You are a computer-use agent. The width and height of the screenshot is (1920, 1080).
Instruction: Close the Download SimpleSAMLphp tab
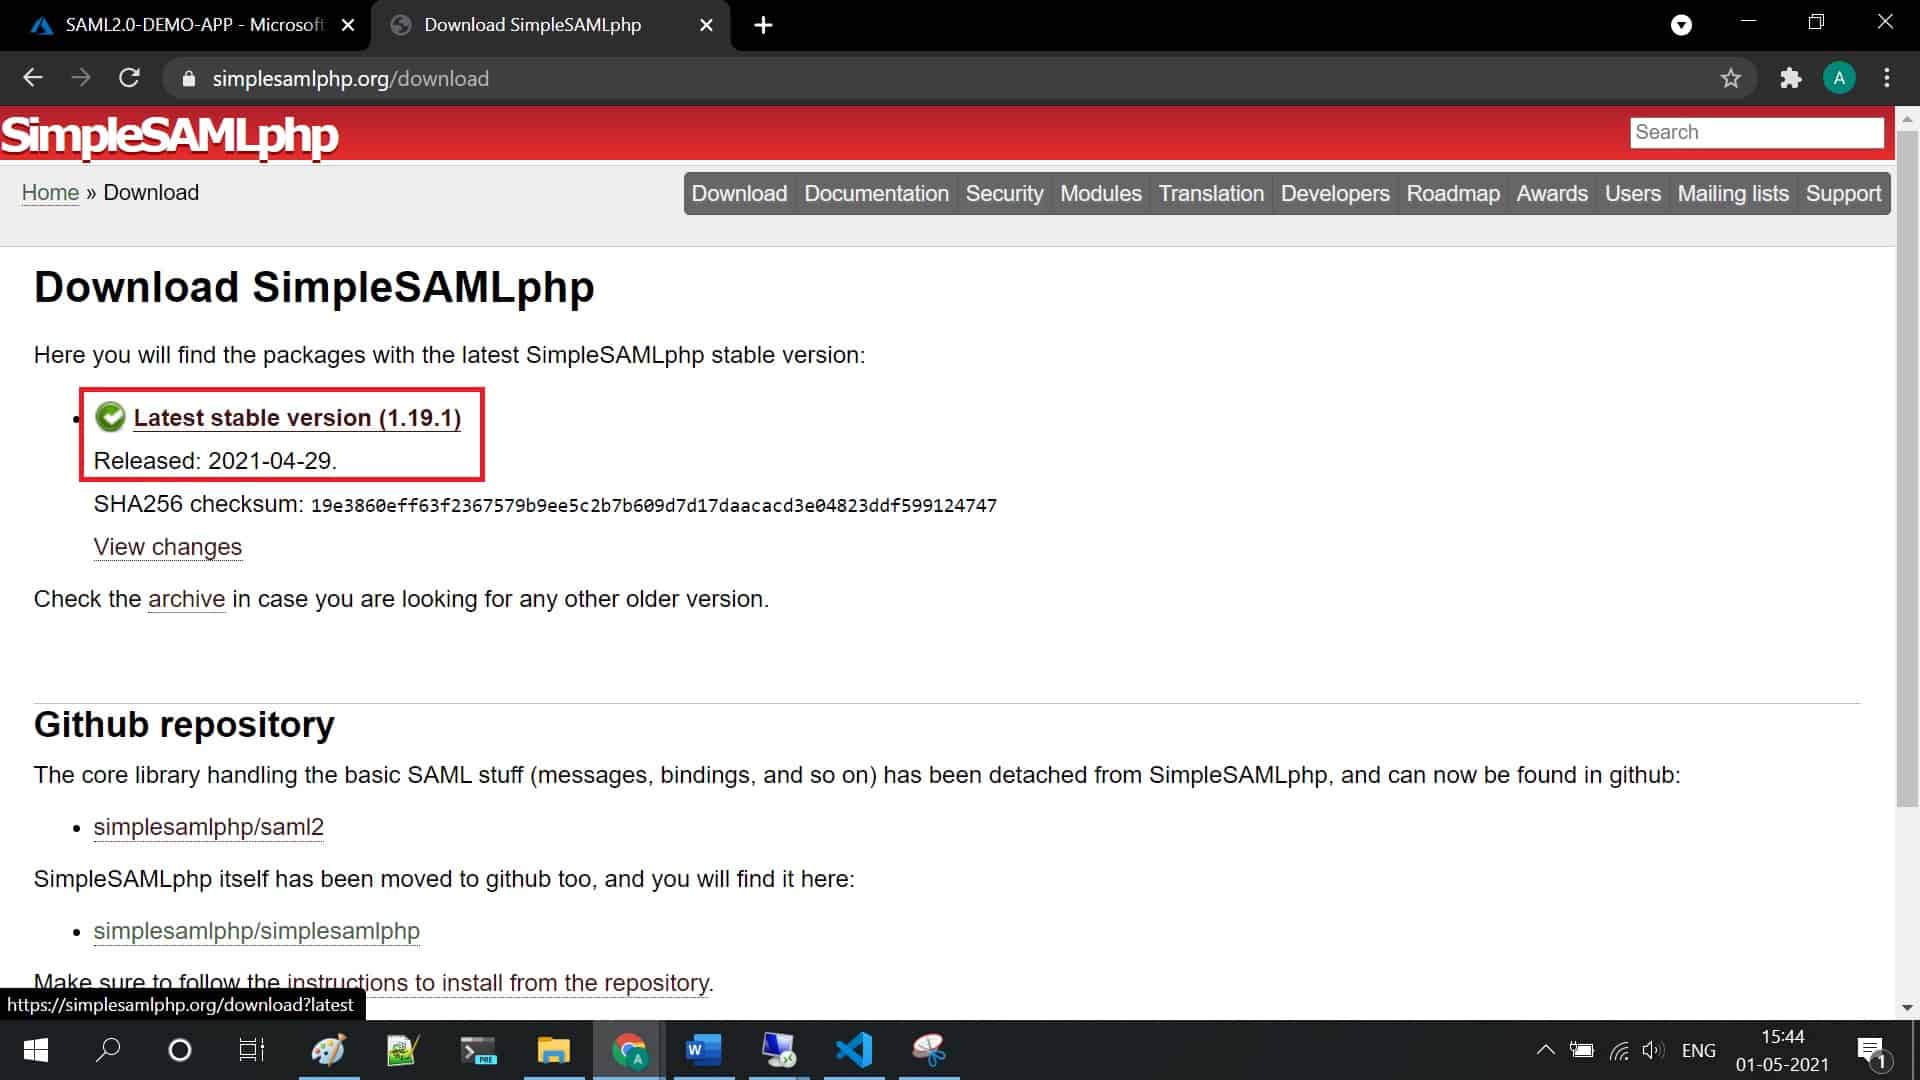(x=706, y=25)
